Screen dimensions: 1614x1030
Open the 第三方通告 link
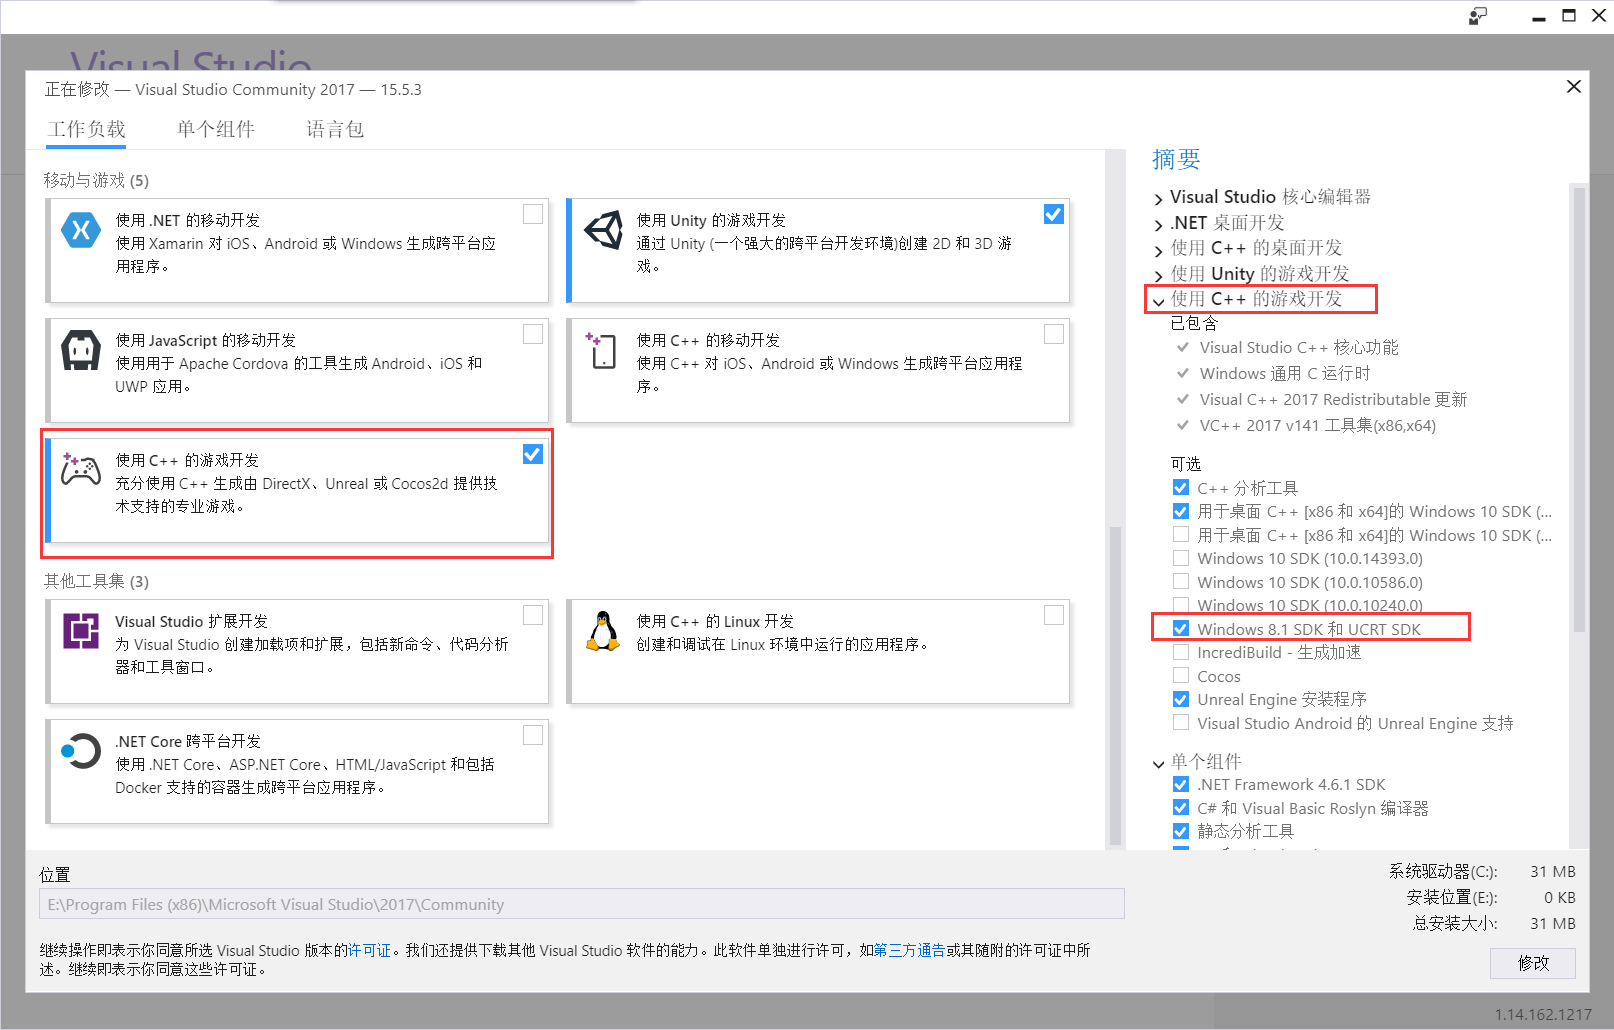coord(909,950)
